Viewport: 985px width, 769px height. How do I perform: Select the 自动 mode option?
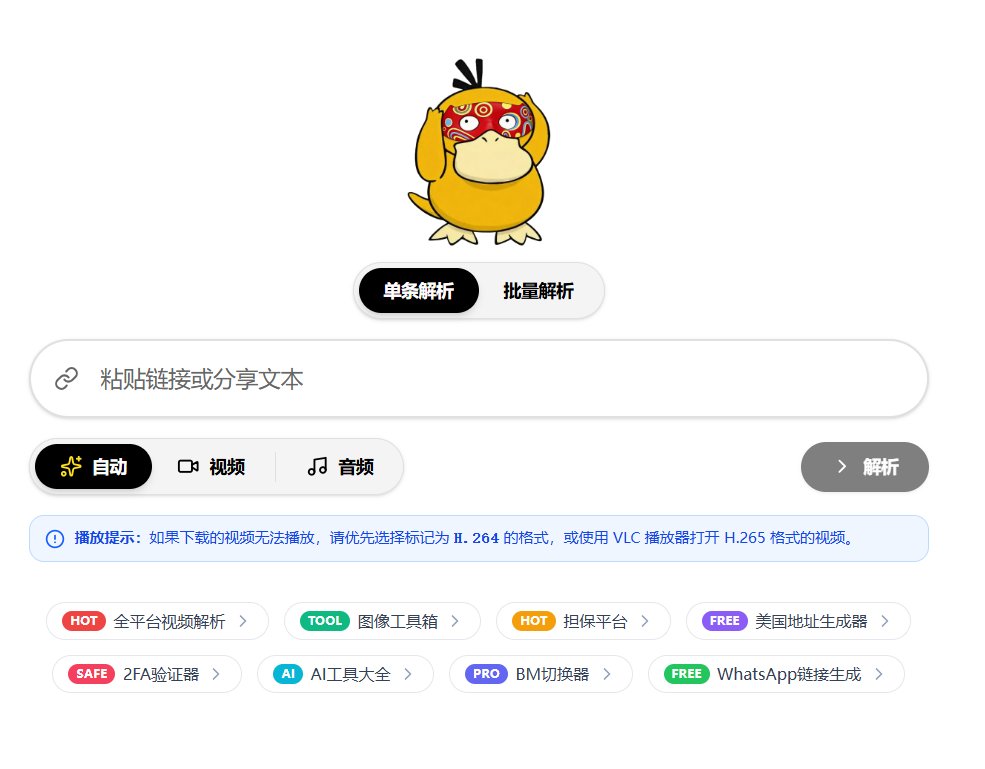click(94, 467)
